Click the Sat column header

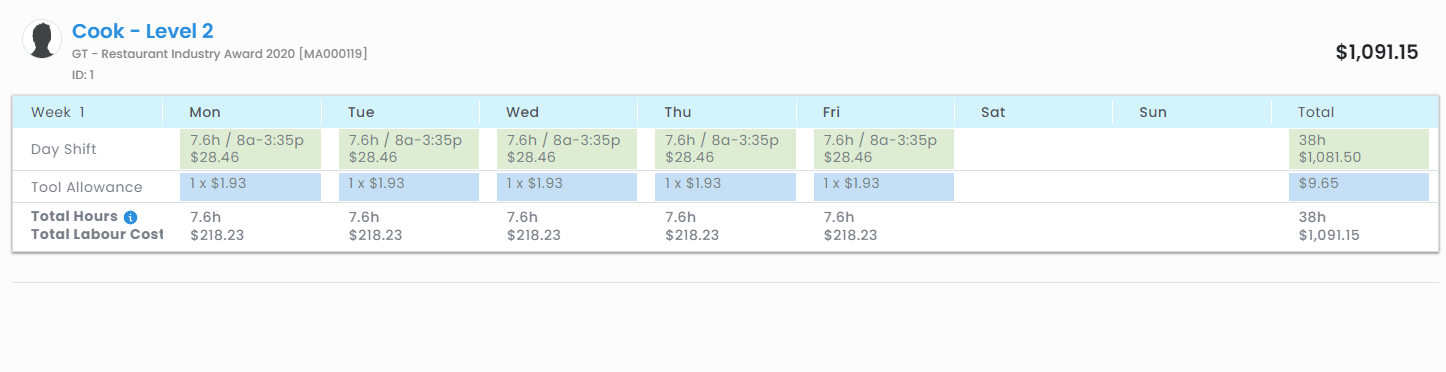click(1033, 112)
